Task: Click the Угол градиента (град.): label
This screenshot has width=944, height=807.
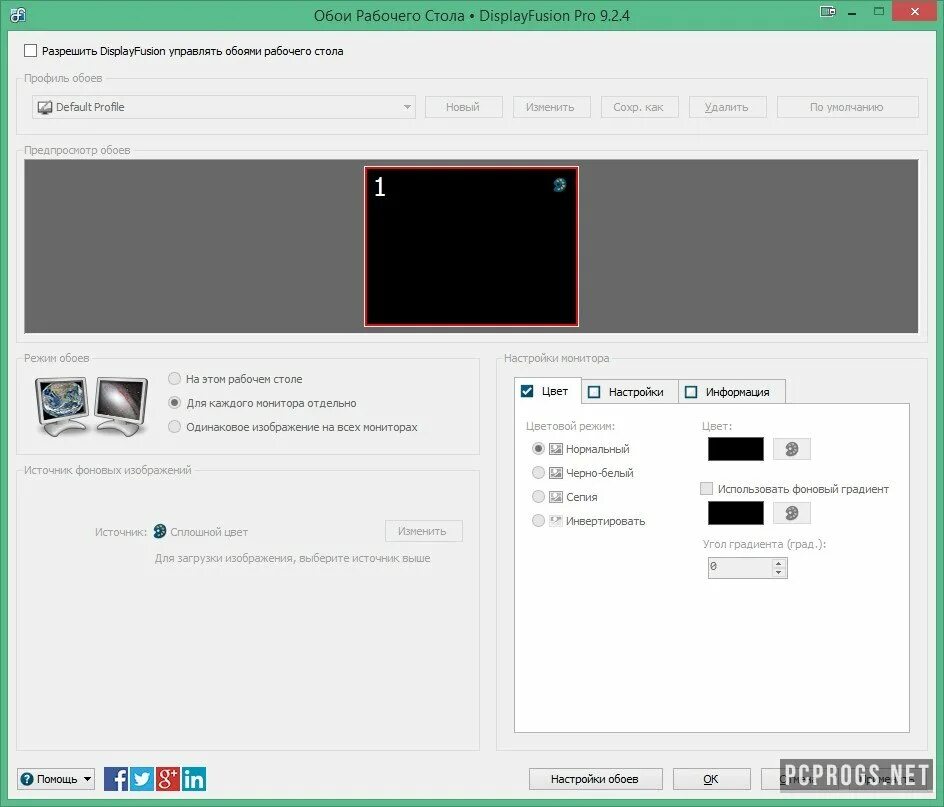Action: tap(764, 544)
